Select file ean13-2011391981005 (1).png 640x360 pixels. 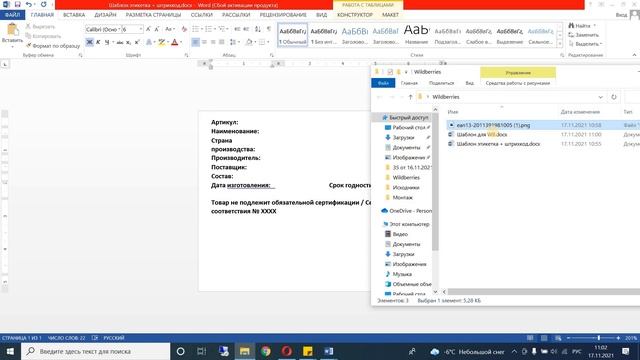pyautogui.click(x=493, y=125)
